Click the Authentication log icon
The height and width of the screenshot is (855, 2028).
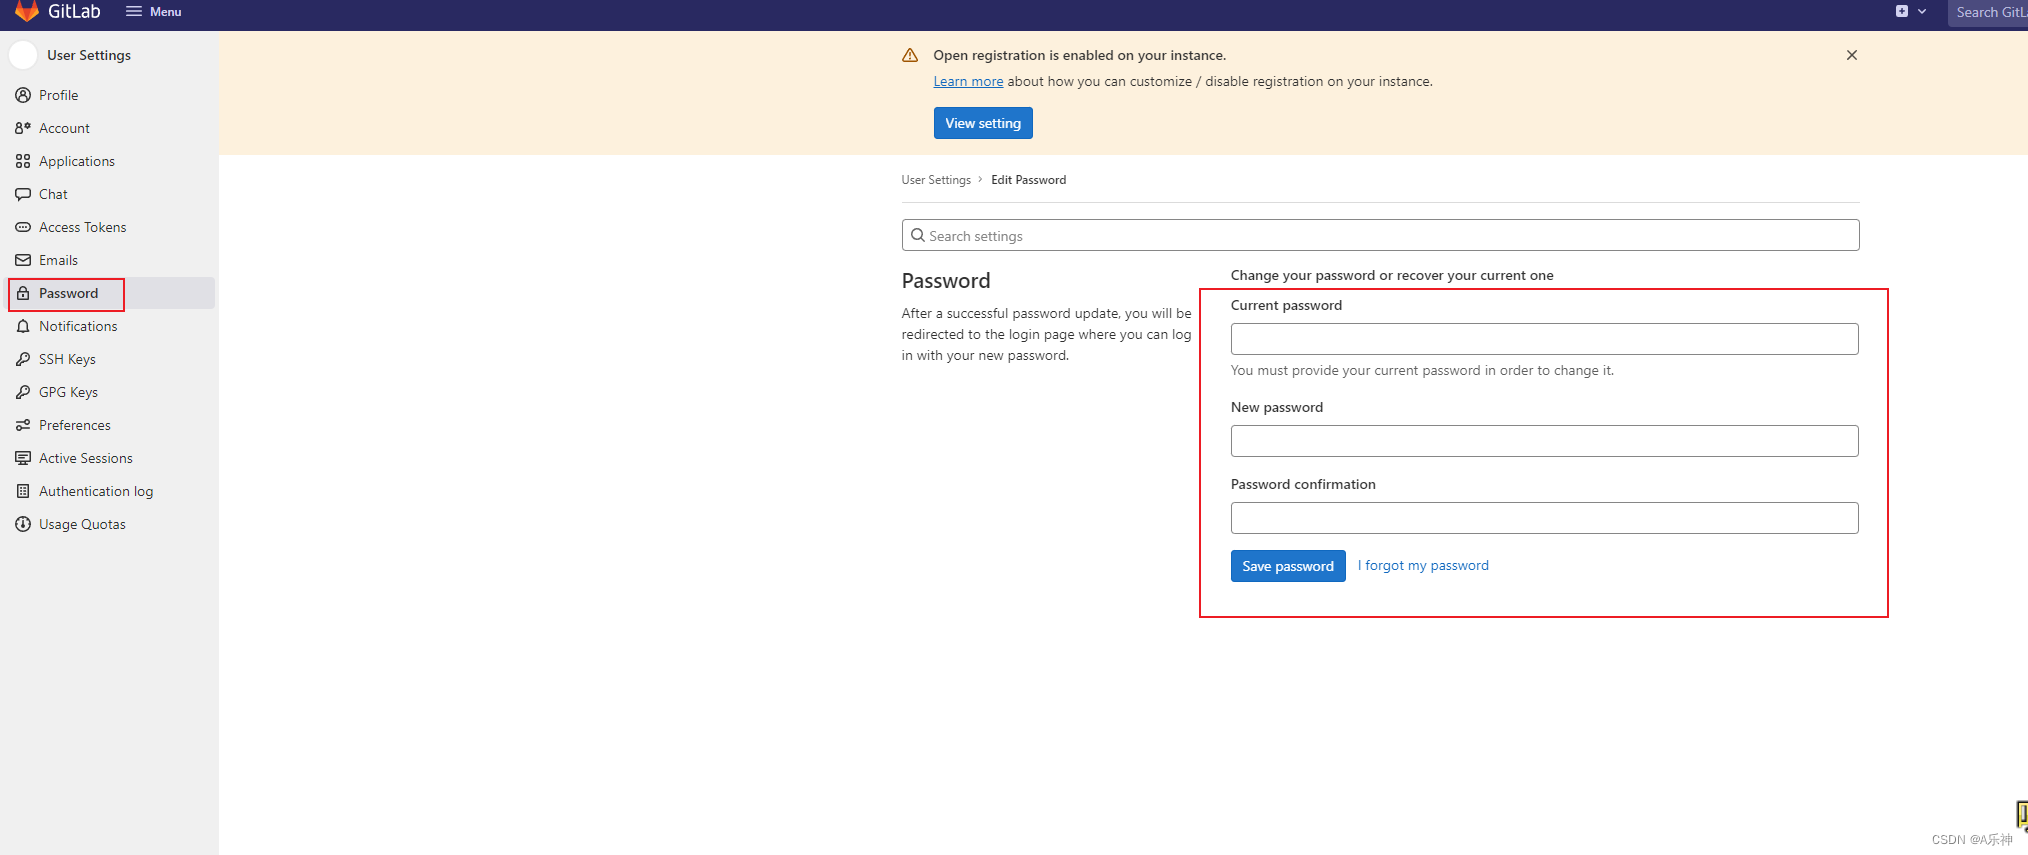[x=23, y=491]
